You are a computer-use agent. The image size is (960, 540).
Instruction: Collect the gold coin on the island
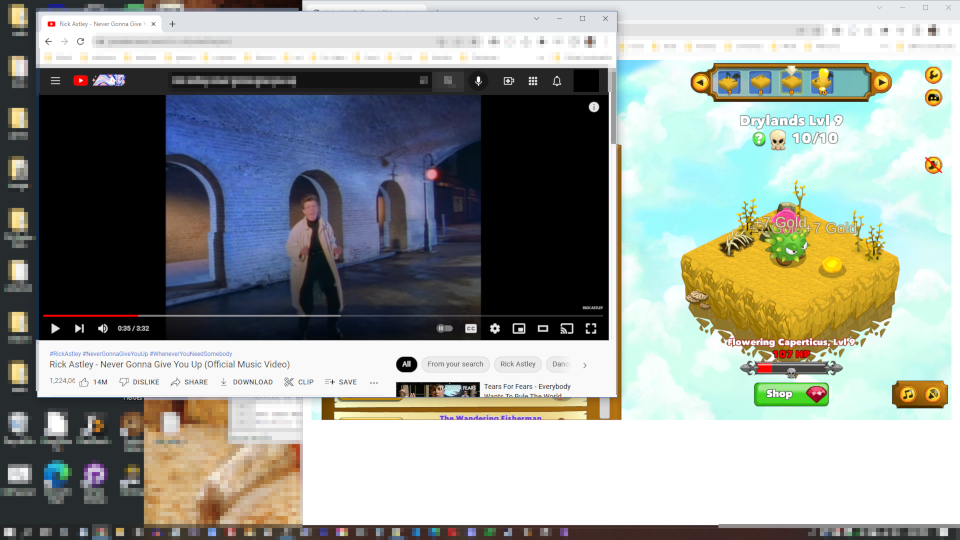(x=831, y=265)
